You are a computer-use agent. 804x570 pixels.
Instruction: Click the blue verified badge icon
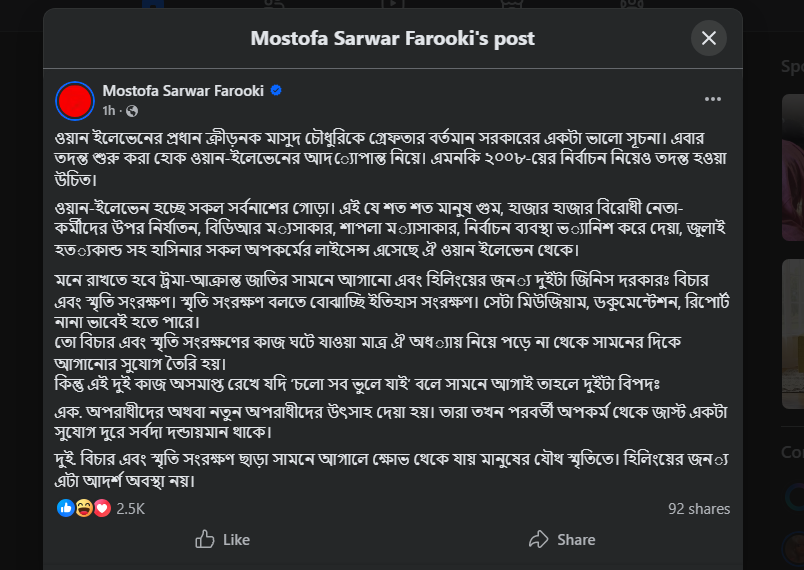276,90
